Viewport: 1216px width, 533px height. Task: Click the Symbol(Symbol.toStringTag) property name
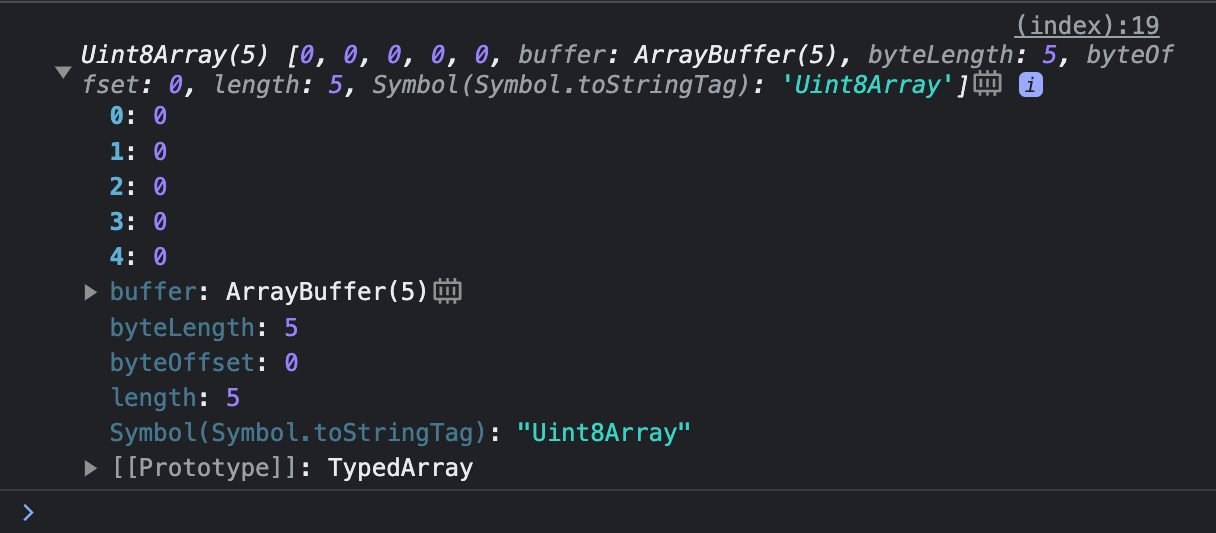tap(298, 433)
